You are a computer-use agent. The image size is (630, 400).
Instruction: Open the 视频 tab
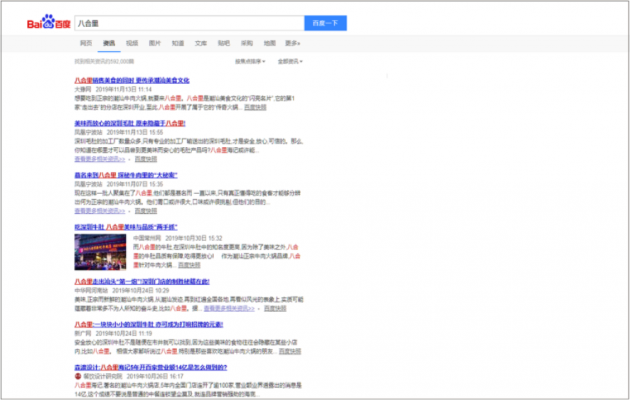tap(132, 44)
